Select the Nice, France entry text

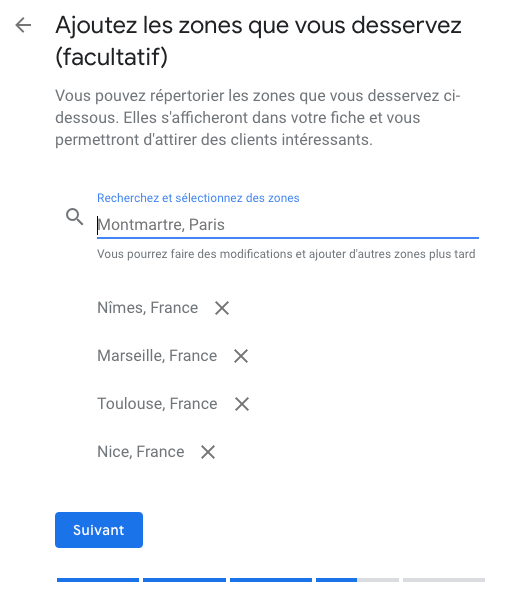point(141,452)
